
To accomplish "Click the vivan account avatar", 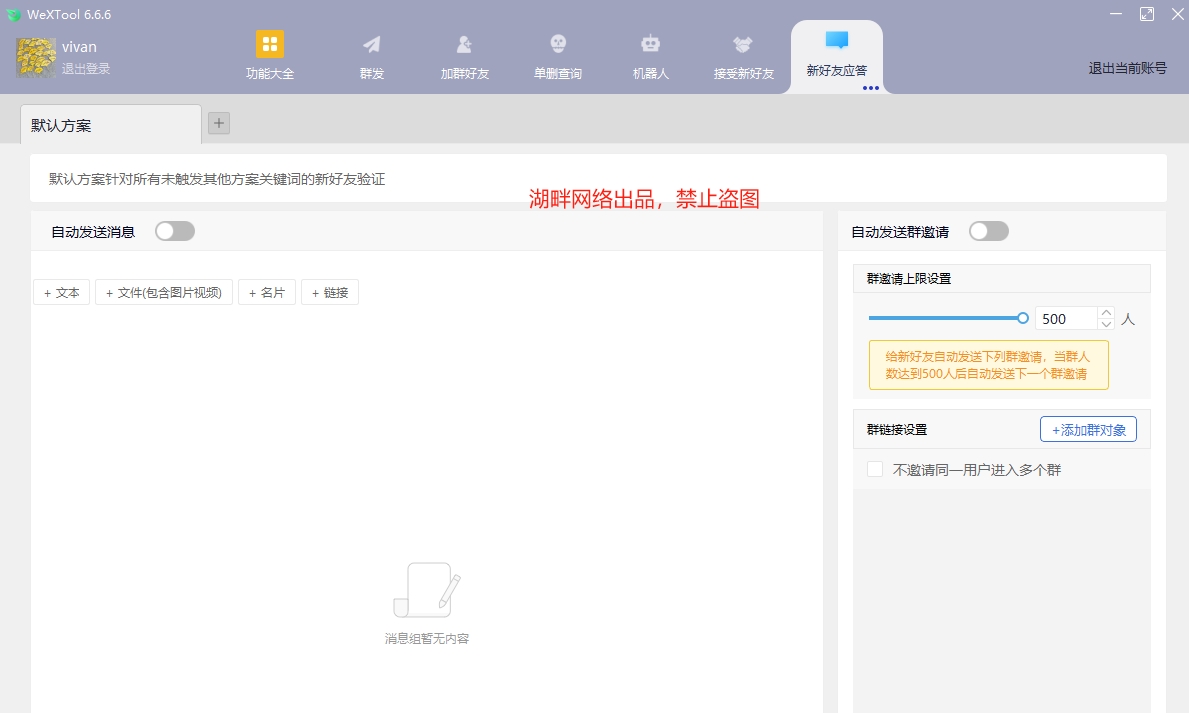I will pyautogui.click(x=35, y=56).
